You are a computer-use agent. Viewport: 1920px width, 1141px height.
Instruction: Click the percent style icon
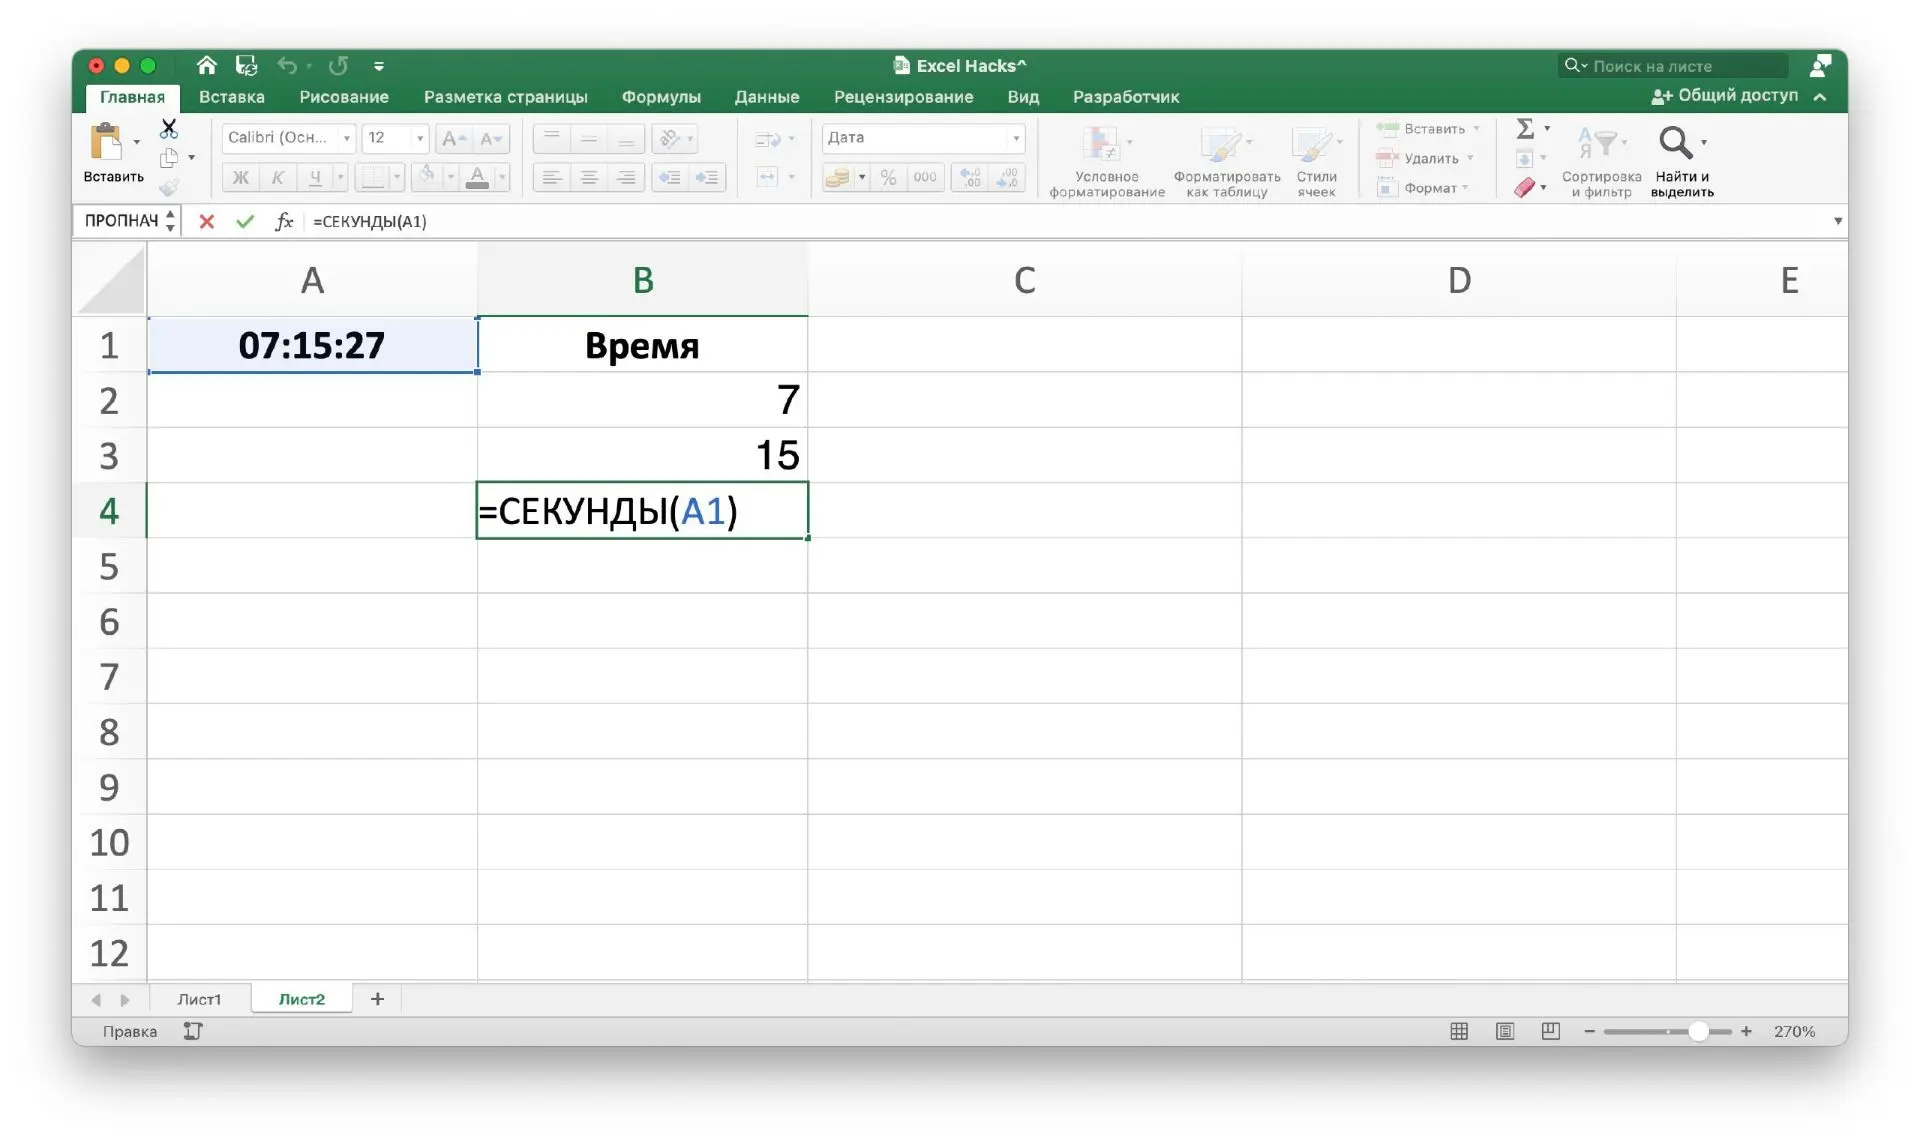[x=888, y=177]
